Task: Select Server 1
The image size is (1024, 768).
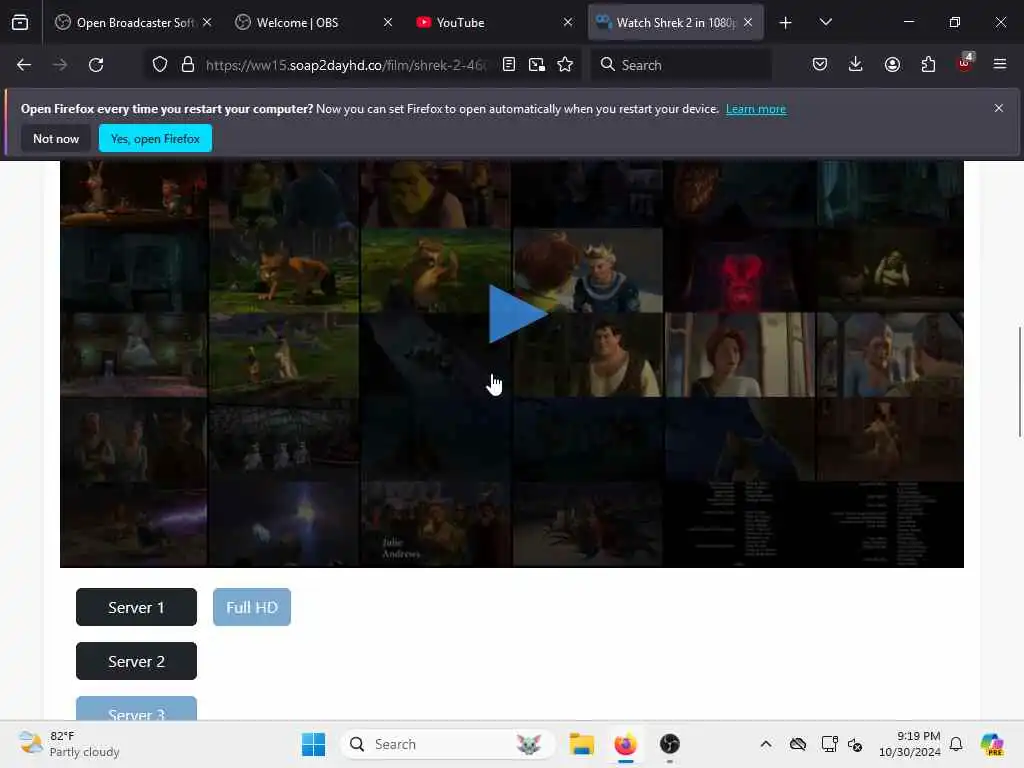Action: tap(136, 607)
